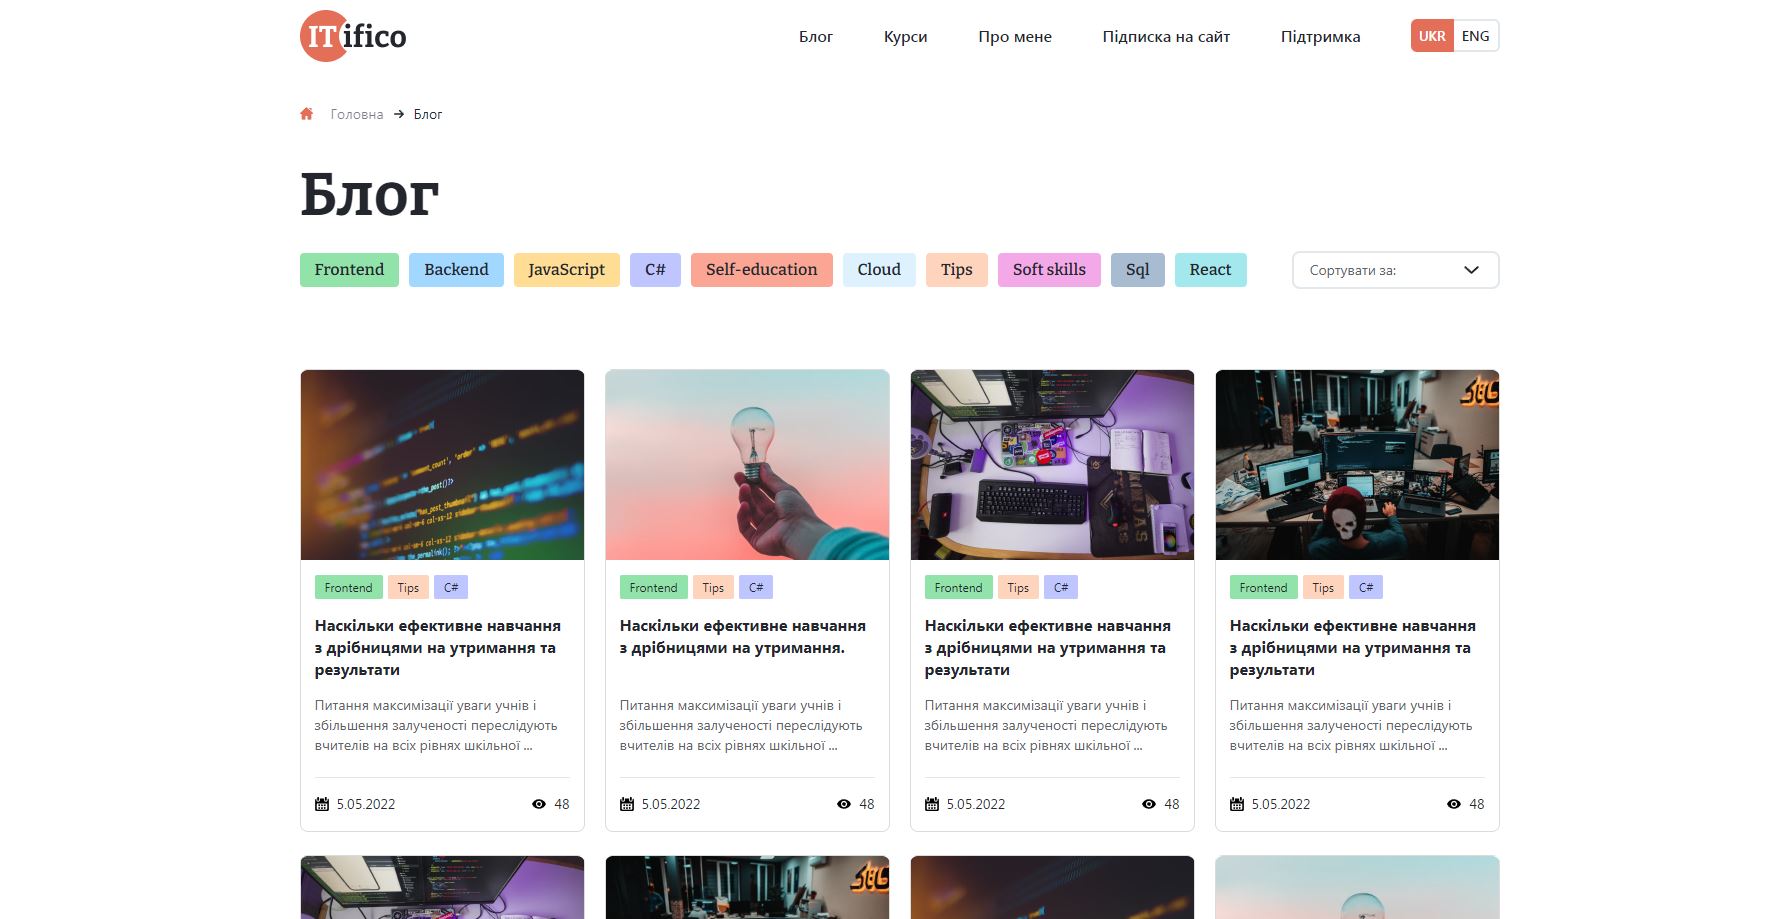The width and height of the screenshot is (1775, 919).
Task: Open the Підтримка menu item
Action: click(x=1320, y=36)
